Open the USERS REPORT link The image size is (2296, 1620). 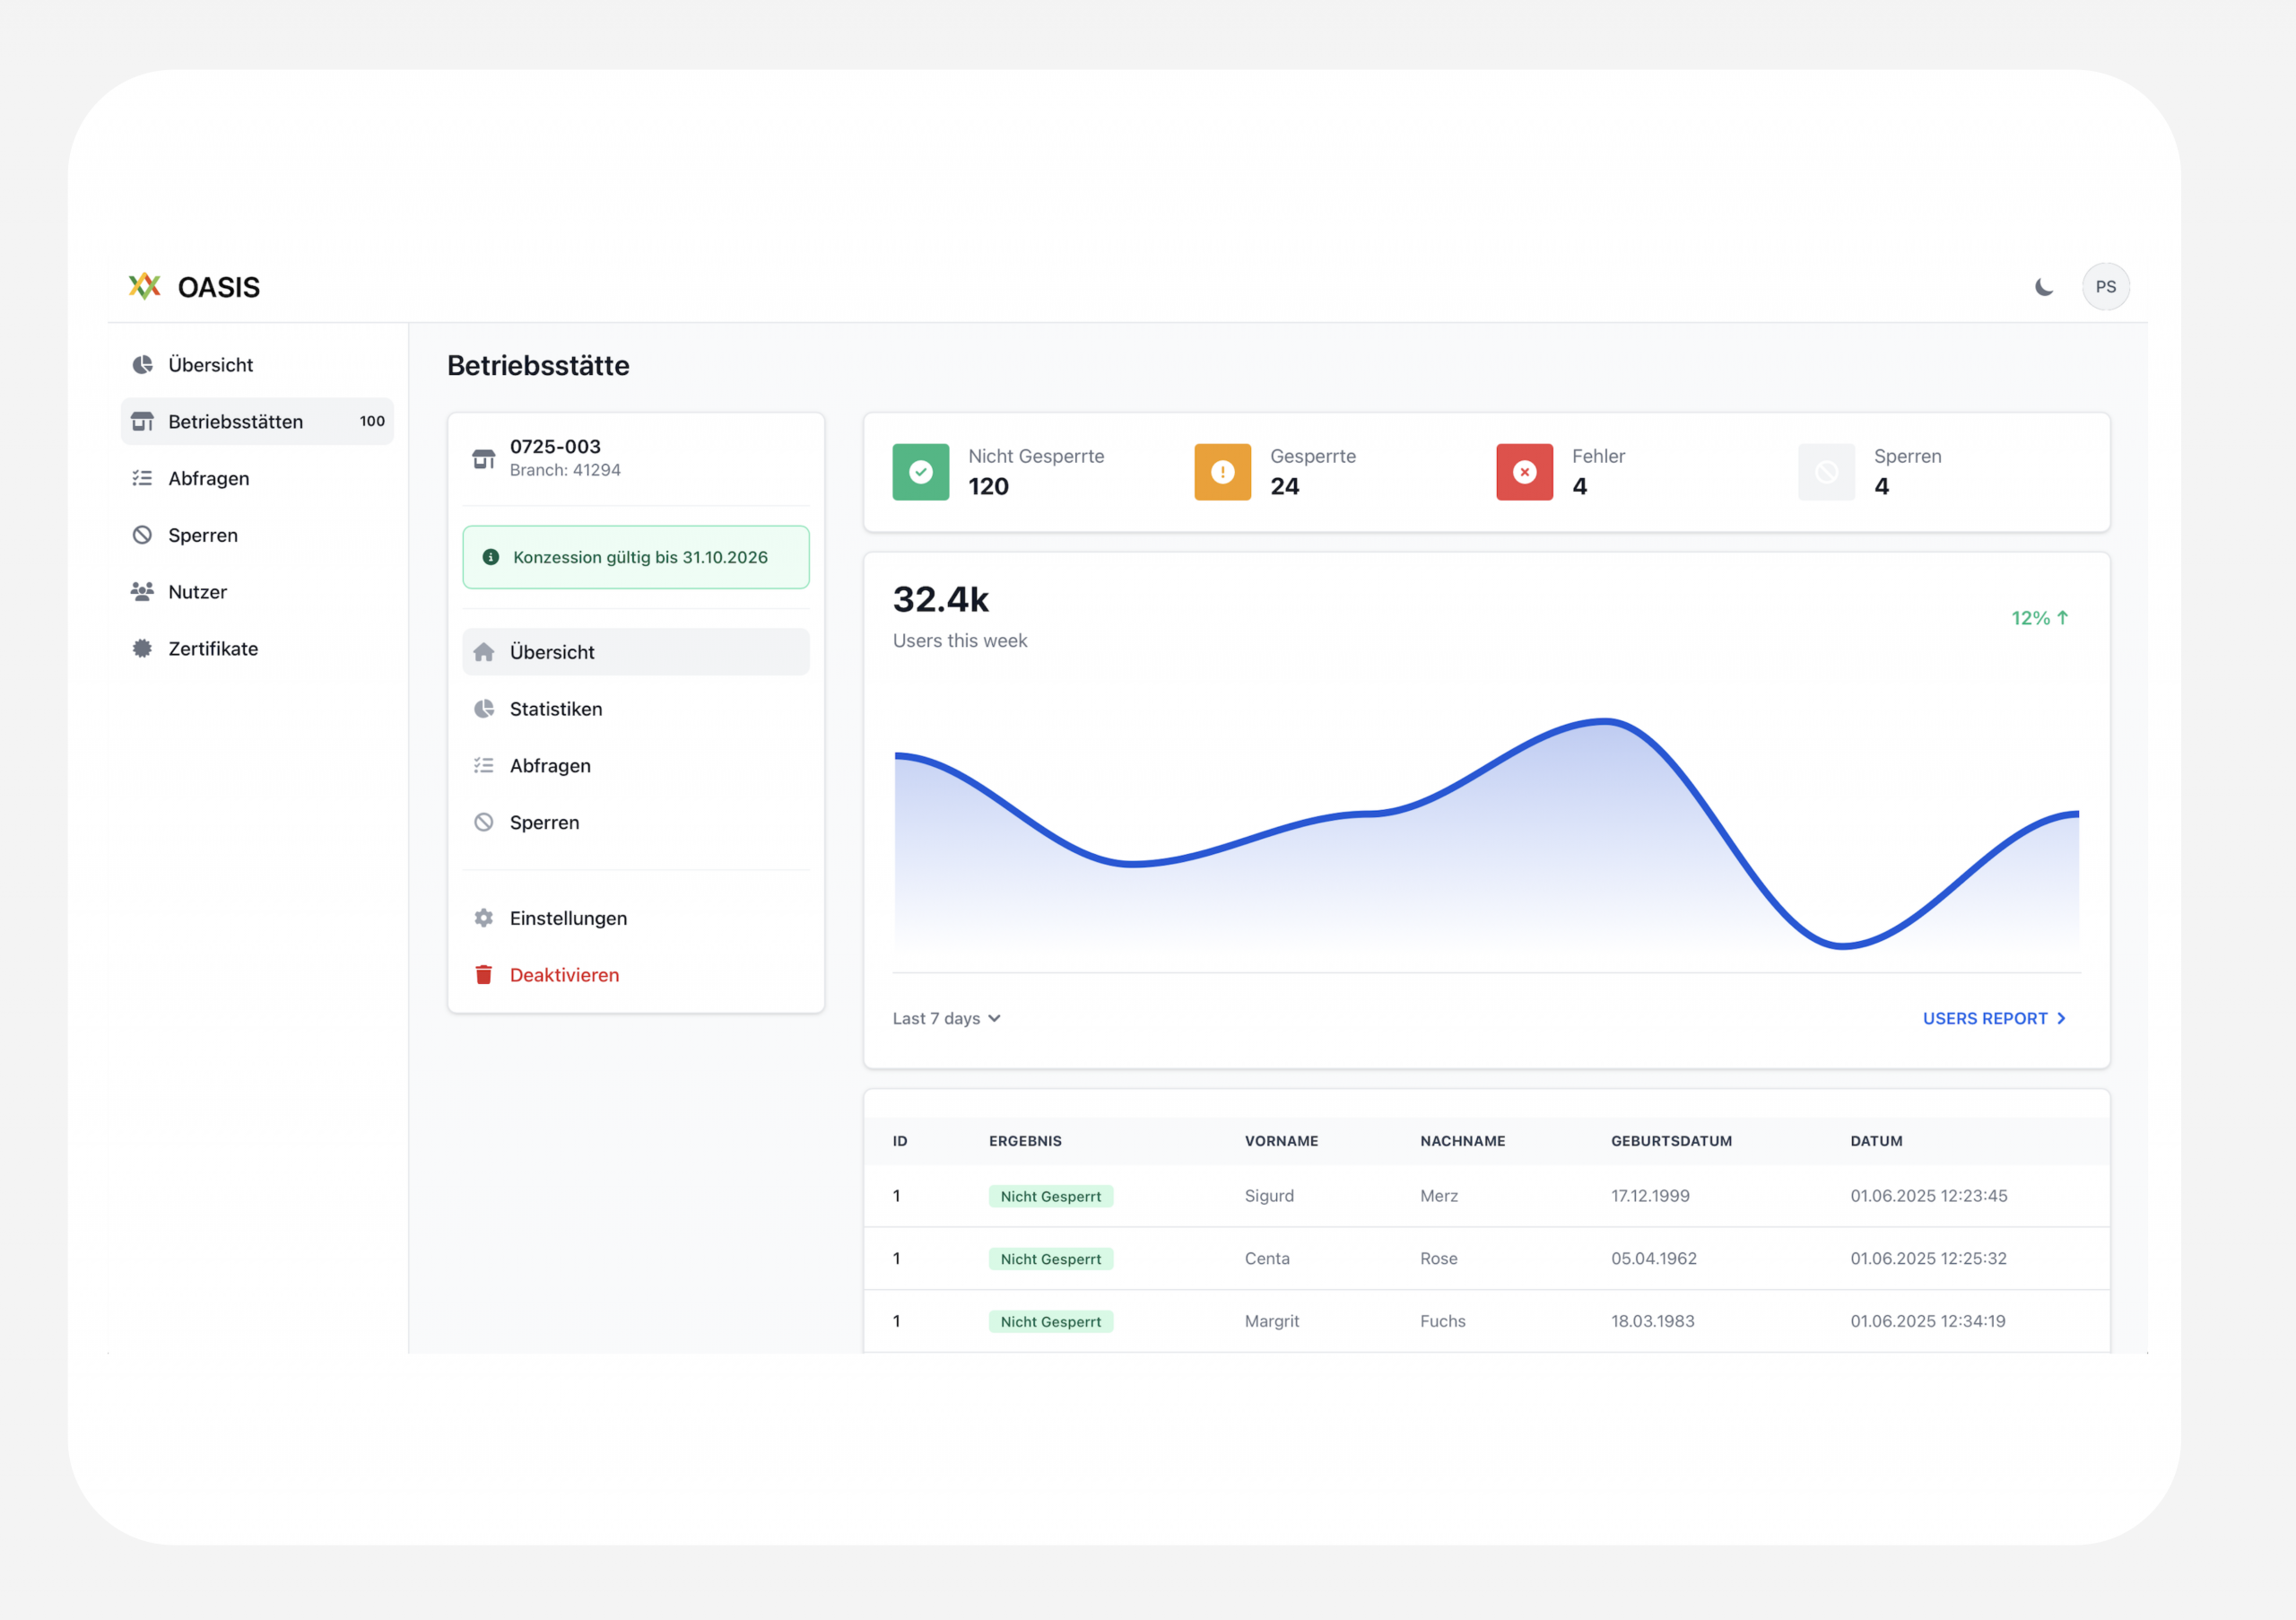[x=1993, y=1018]
